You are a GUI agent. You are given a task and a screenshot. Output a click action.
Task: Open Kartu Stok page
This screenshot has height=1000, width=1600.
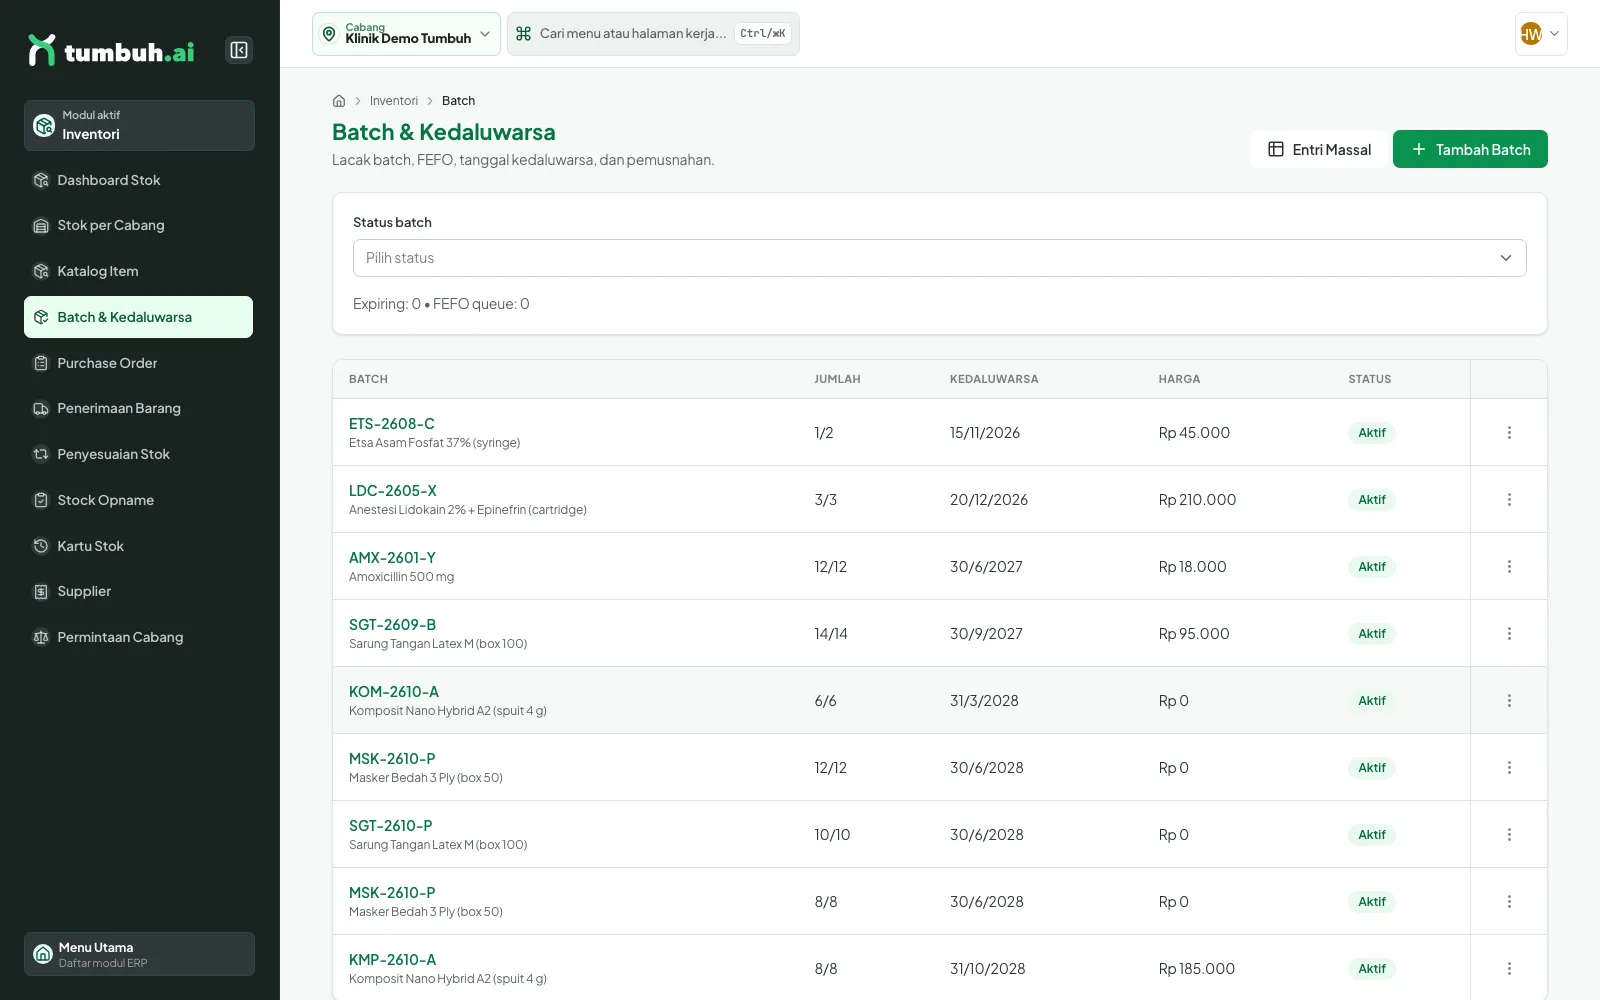[x=139, y=546]
